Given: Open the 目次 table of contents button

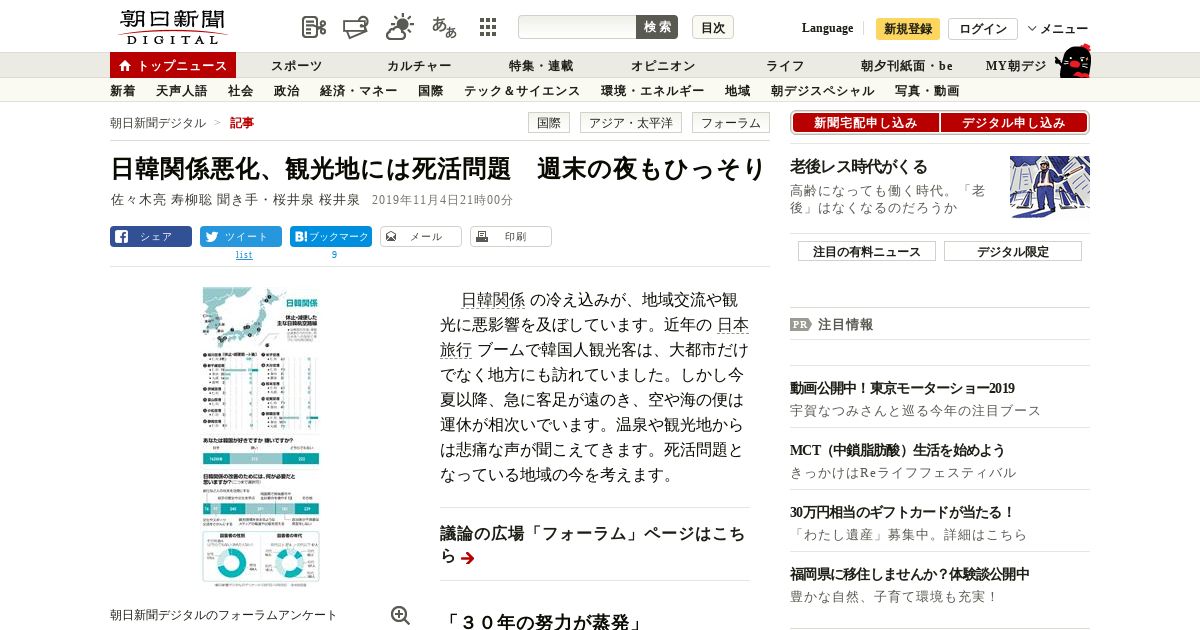Looking at the screenshot, I should [x=713, y=27].
